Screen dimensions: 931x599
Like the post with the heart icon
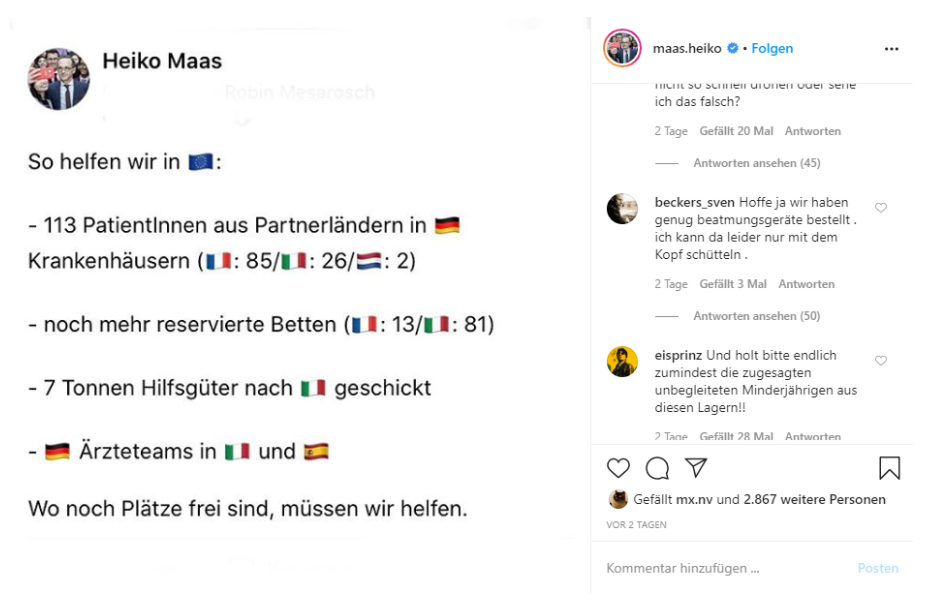coord(619,468)
